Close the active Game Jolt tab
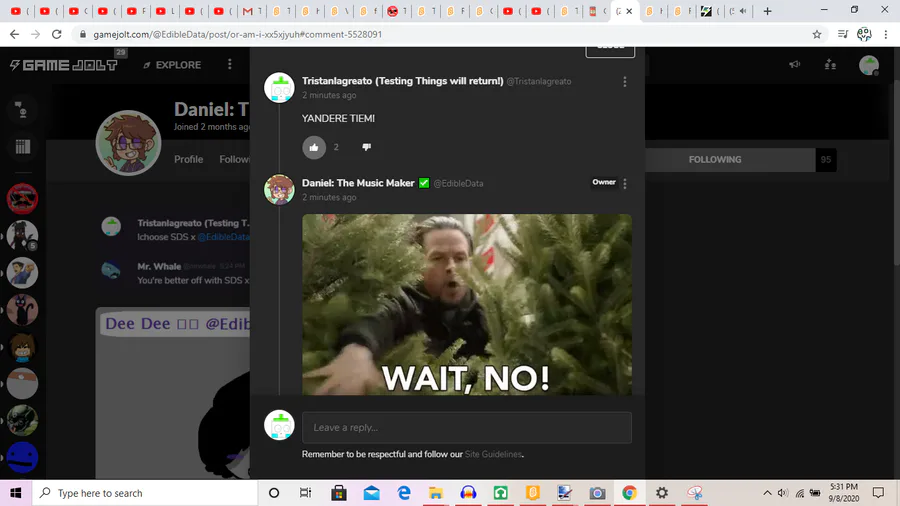This screenshot has width=900, height=506. coord(629,11)
